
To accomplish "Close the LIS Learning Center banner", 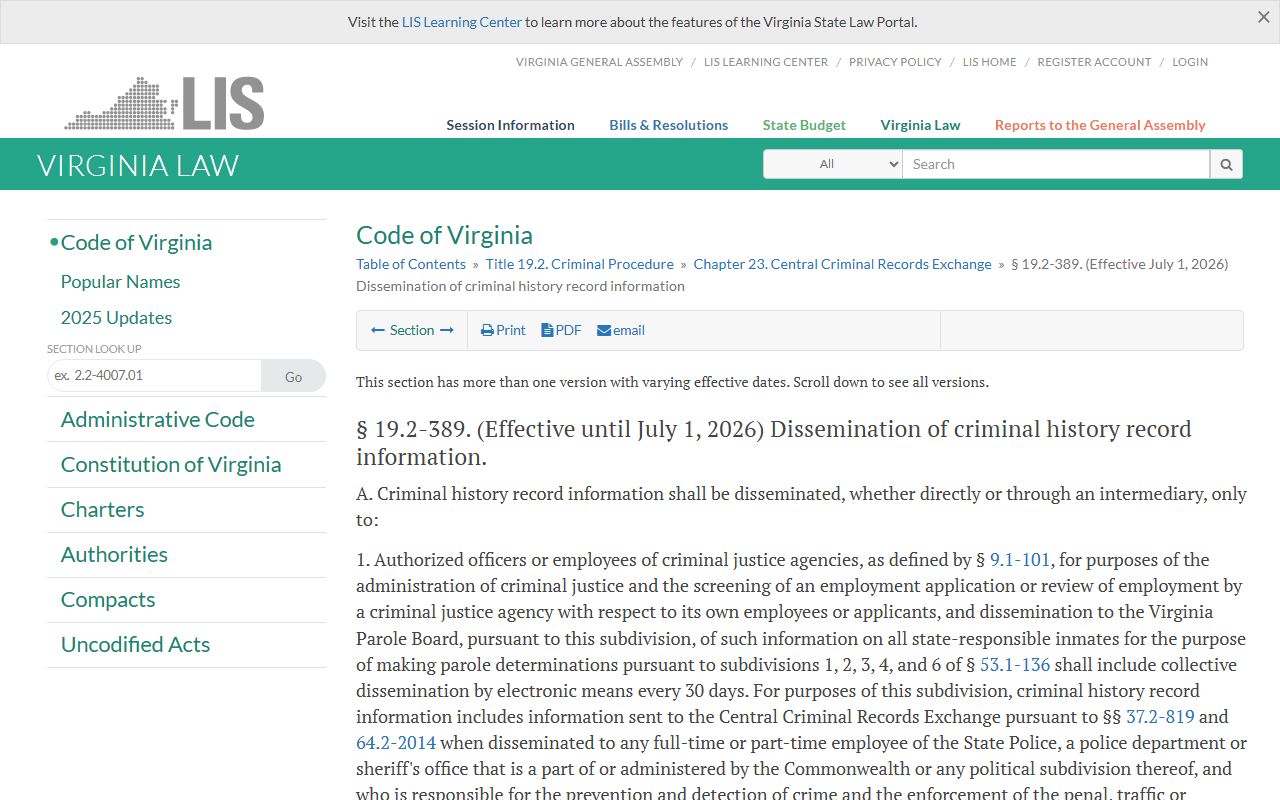I will point(1263,17).
